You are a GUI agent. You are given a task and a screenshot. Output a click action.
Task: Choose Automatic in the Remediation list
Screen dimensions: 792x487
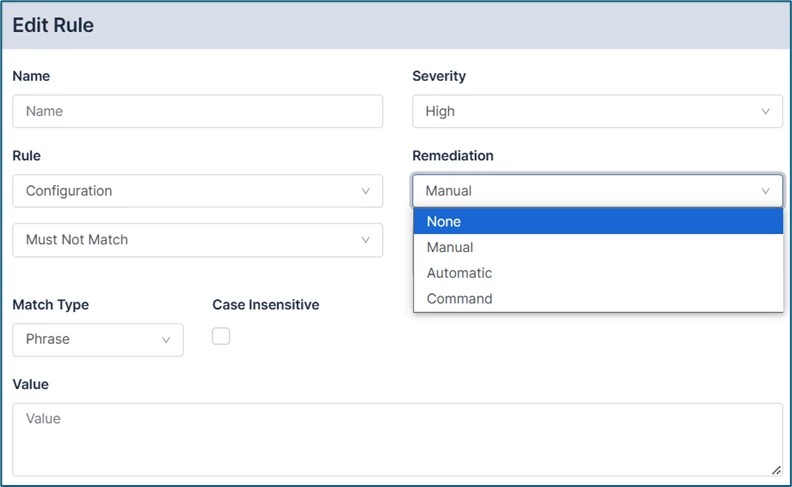[598, 273]
